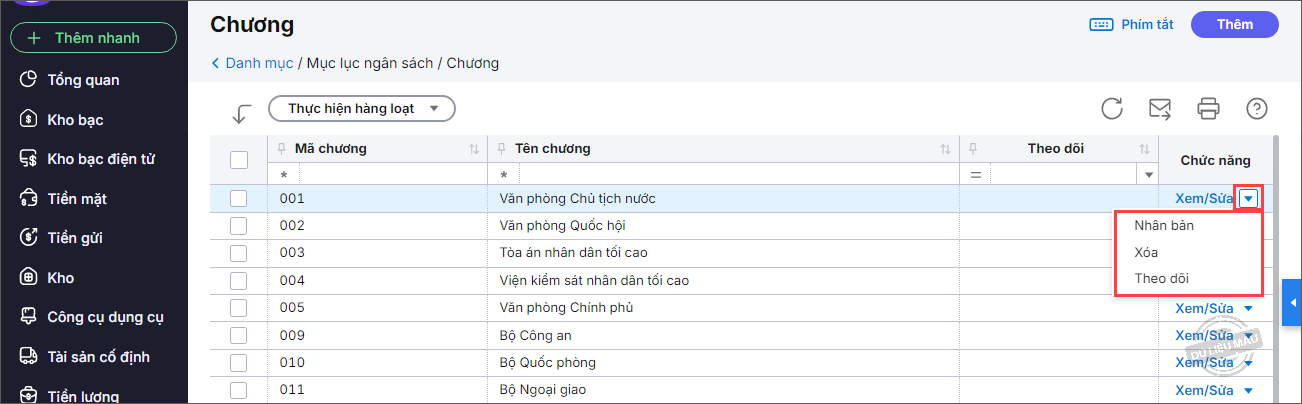
Task: Open Tiền mặt in the sidebar
Action: 77,199
